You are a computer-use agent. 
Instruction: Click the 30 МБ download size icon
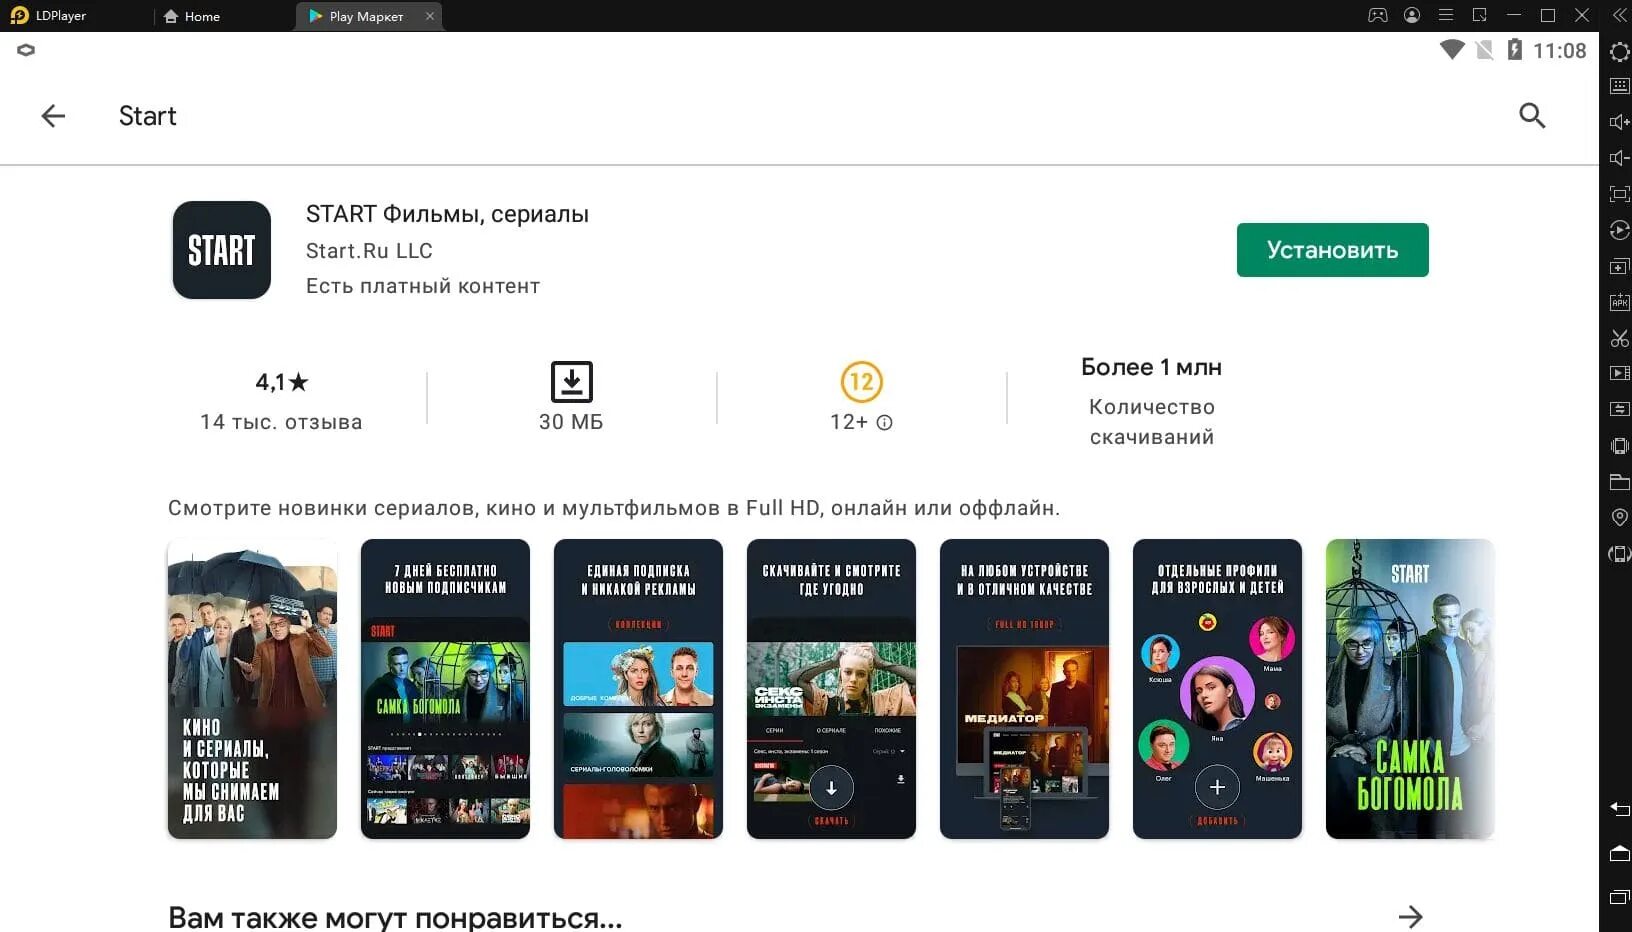coord(572,382)
